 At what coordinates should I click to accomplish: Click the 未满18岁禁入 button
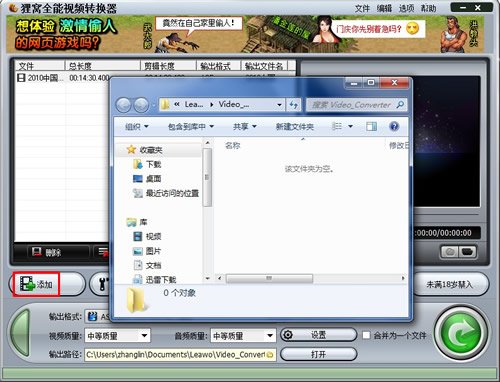click(x=450, y=284)
